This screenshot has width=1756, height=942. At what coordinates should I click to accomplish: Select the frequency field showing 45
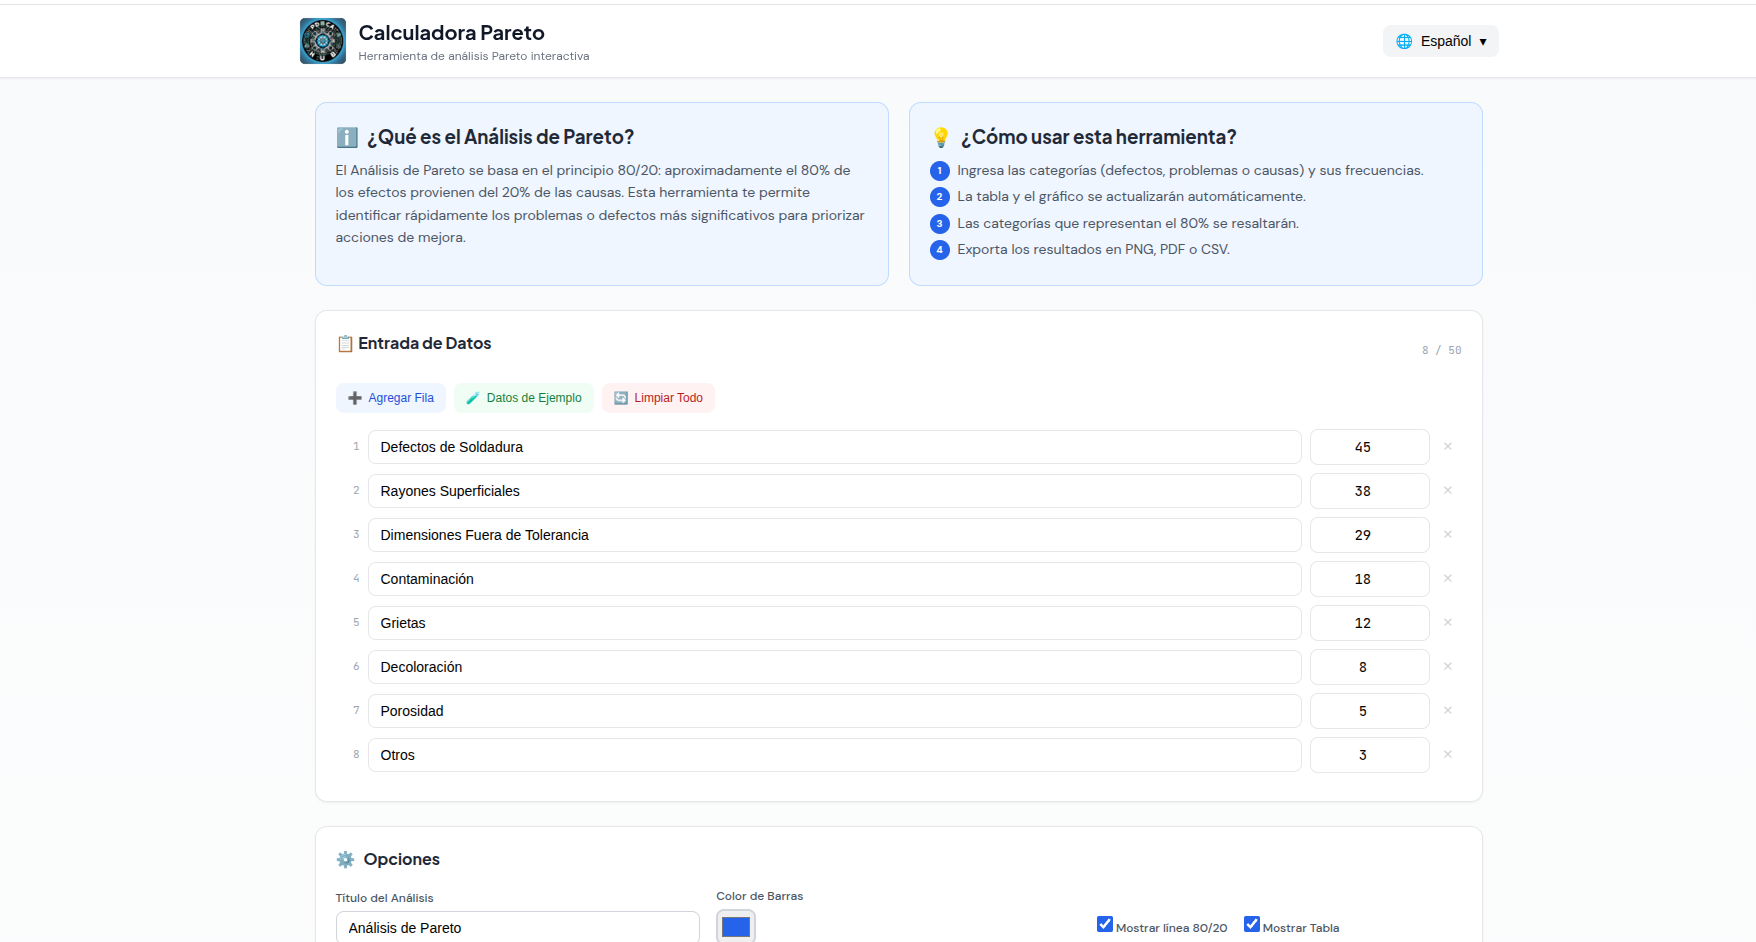click(1369, 447)
